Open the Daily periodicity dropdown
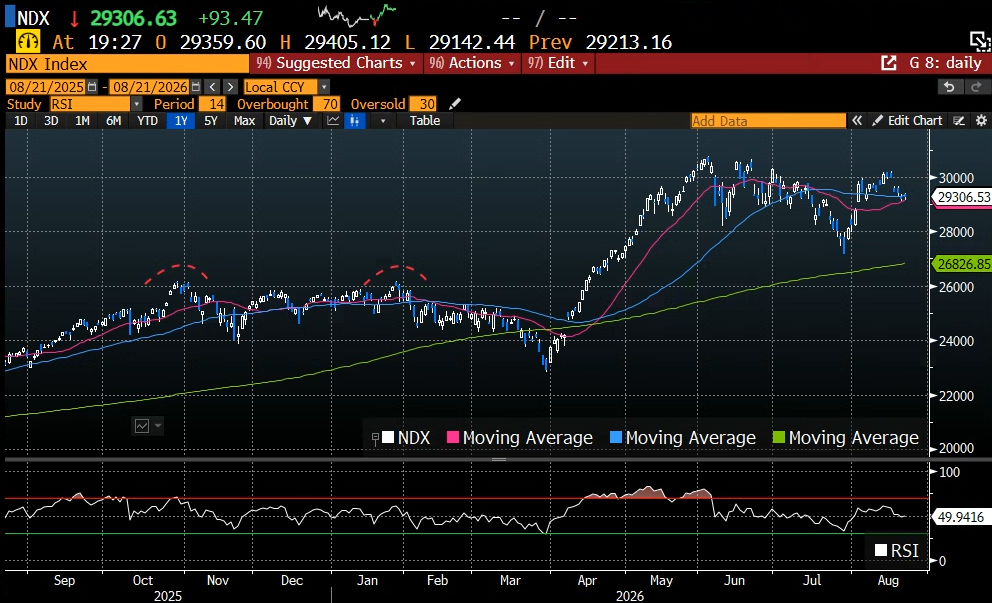Screen dimensions: 992x603 [290, 121]
